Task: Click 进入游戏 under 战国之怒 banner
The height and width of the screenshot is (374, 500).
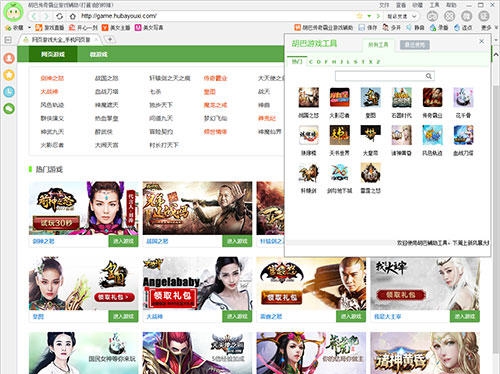Action: click(x=237, y=241)
